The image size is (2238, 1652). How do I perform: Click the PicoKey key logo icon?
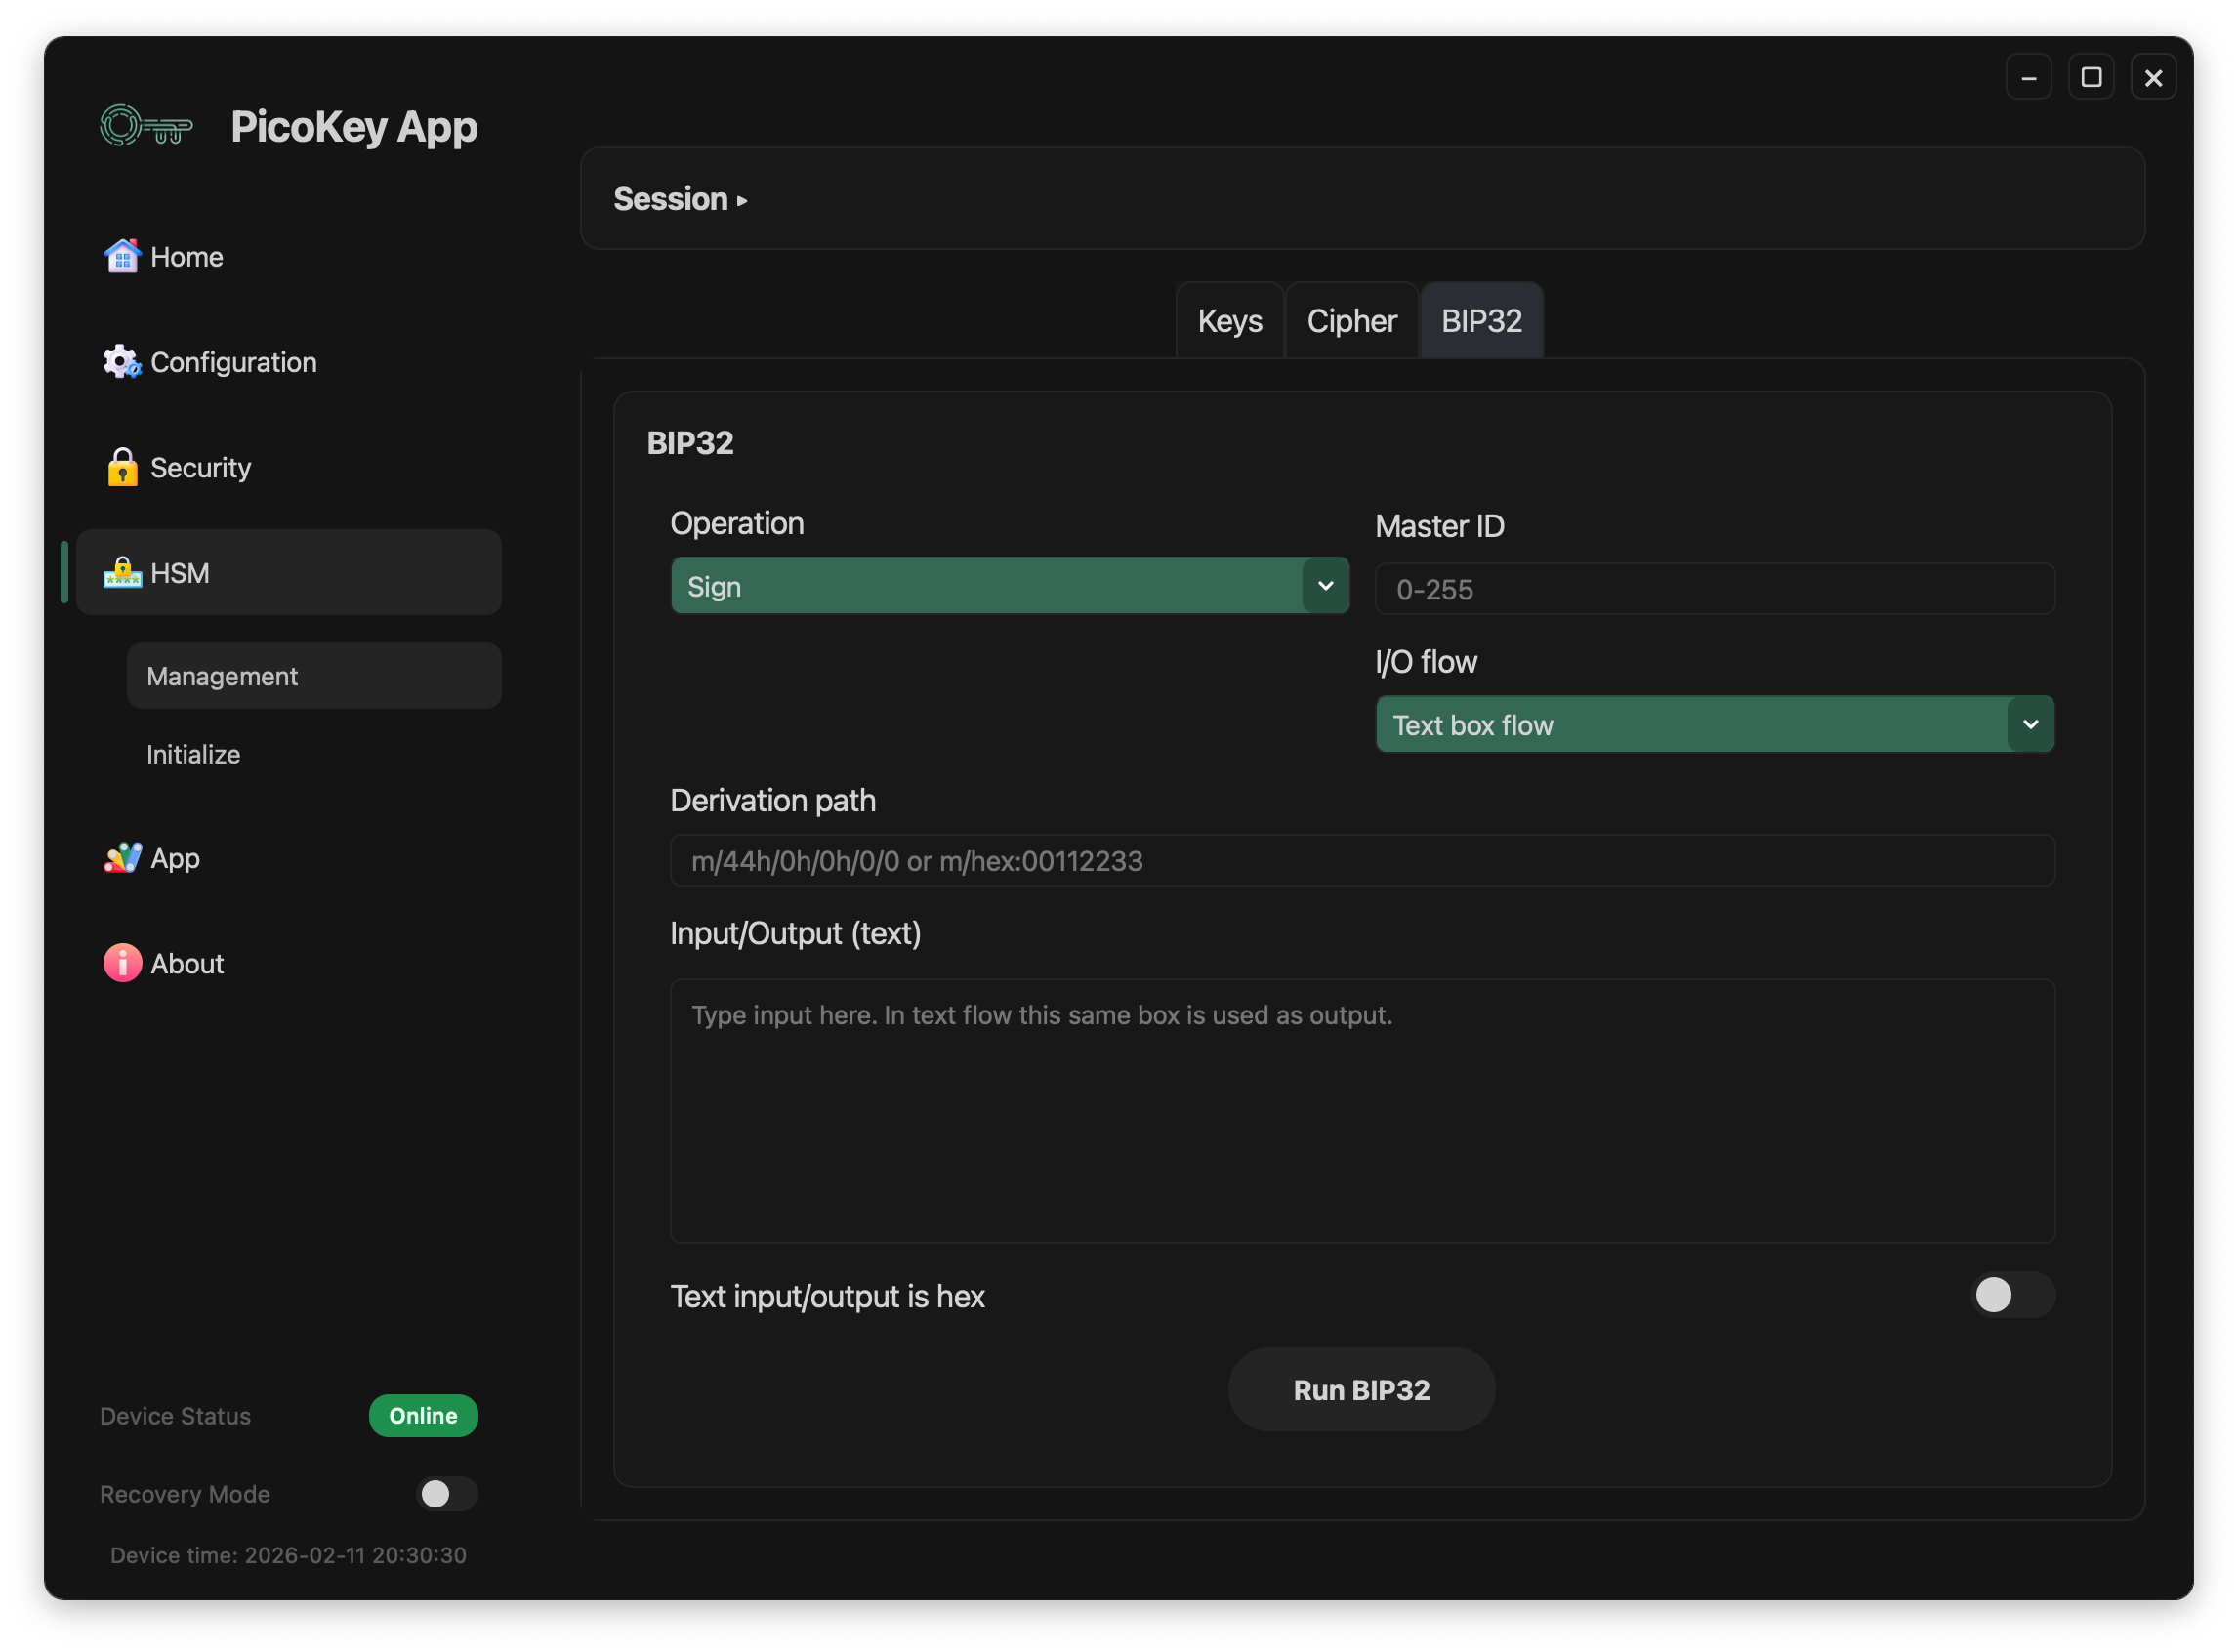[x=146, y=127]
